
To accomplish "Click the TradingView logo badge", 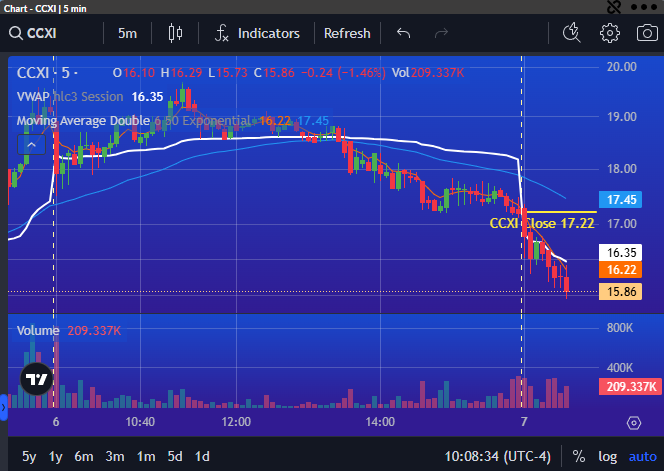I will [36, 379].
